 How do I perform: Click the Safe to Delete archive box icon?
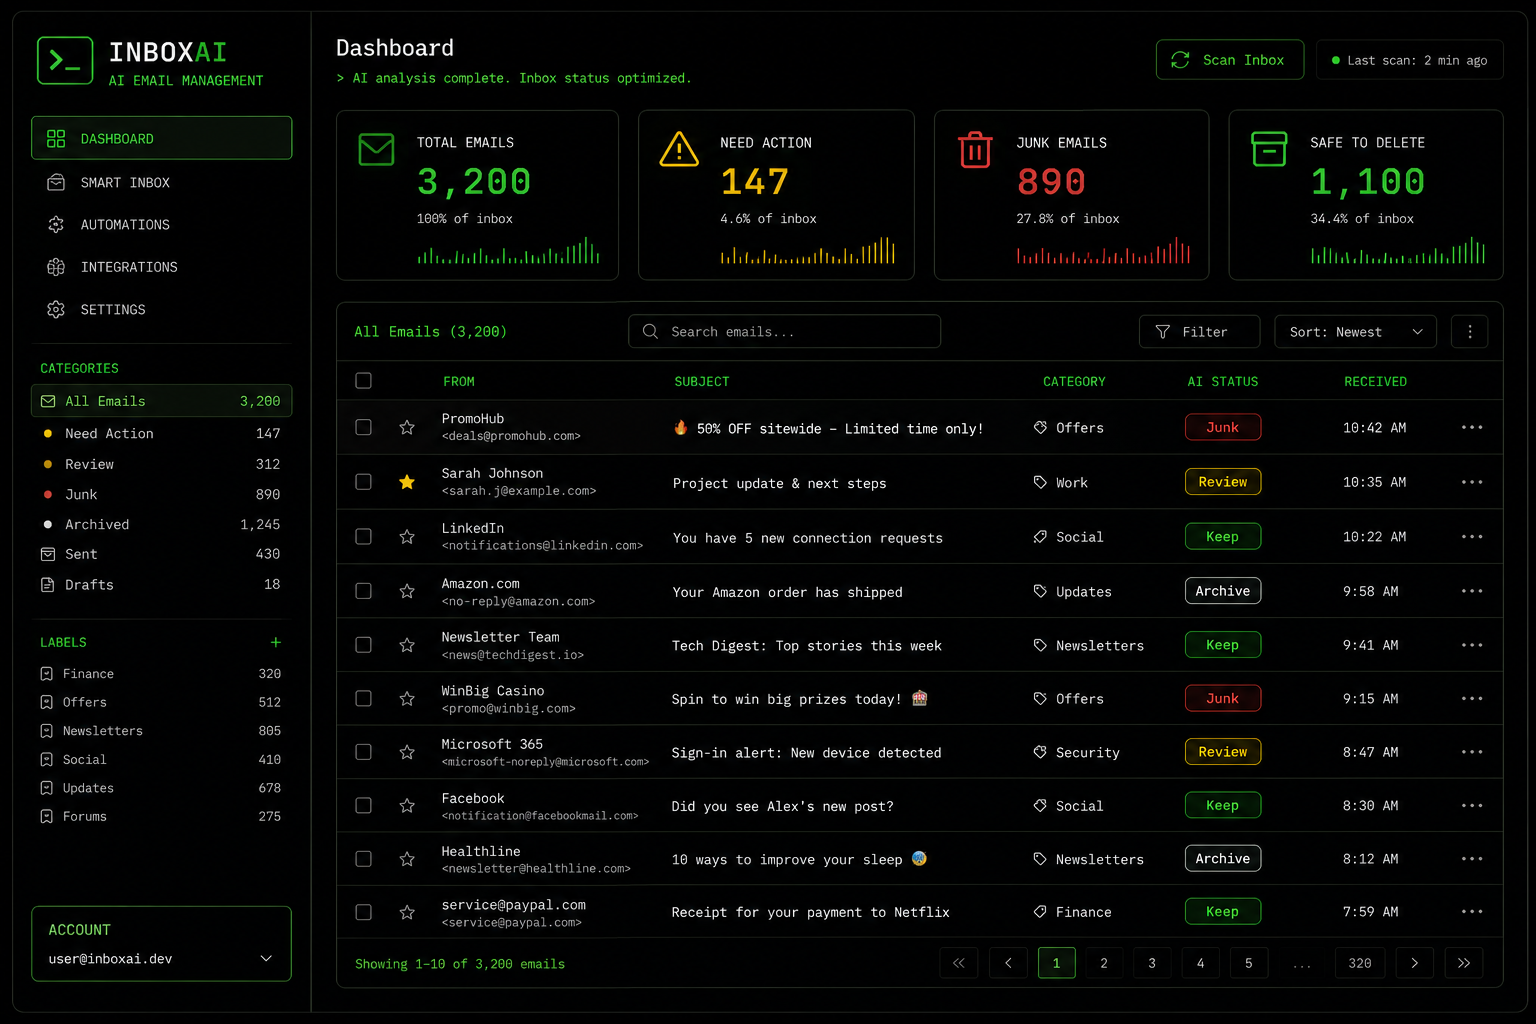1269,149
